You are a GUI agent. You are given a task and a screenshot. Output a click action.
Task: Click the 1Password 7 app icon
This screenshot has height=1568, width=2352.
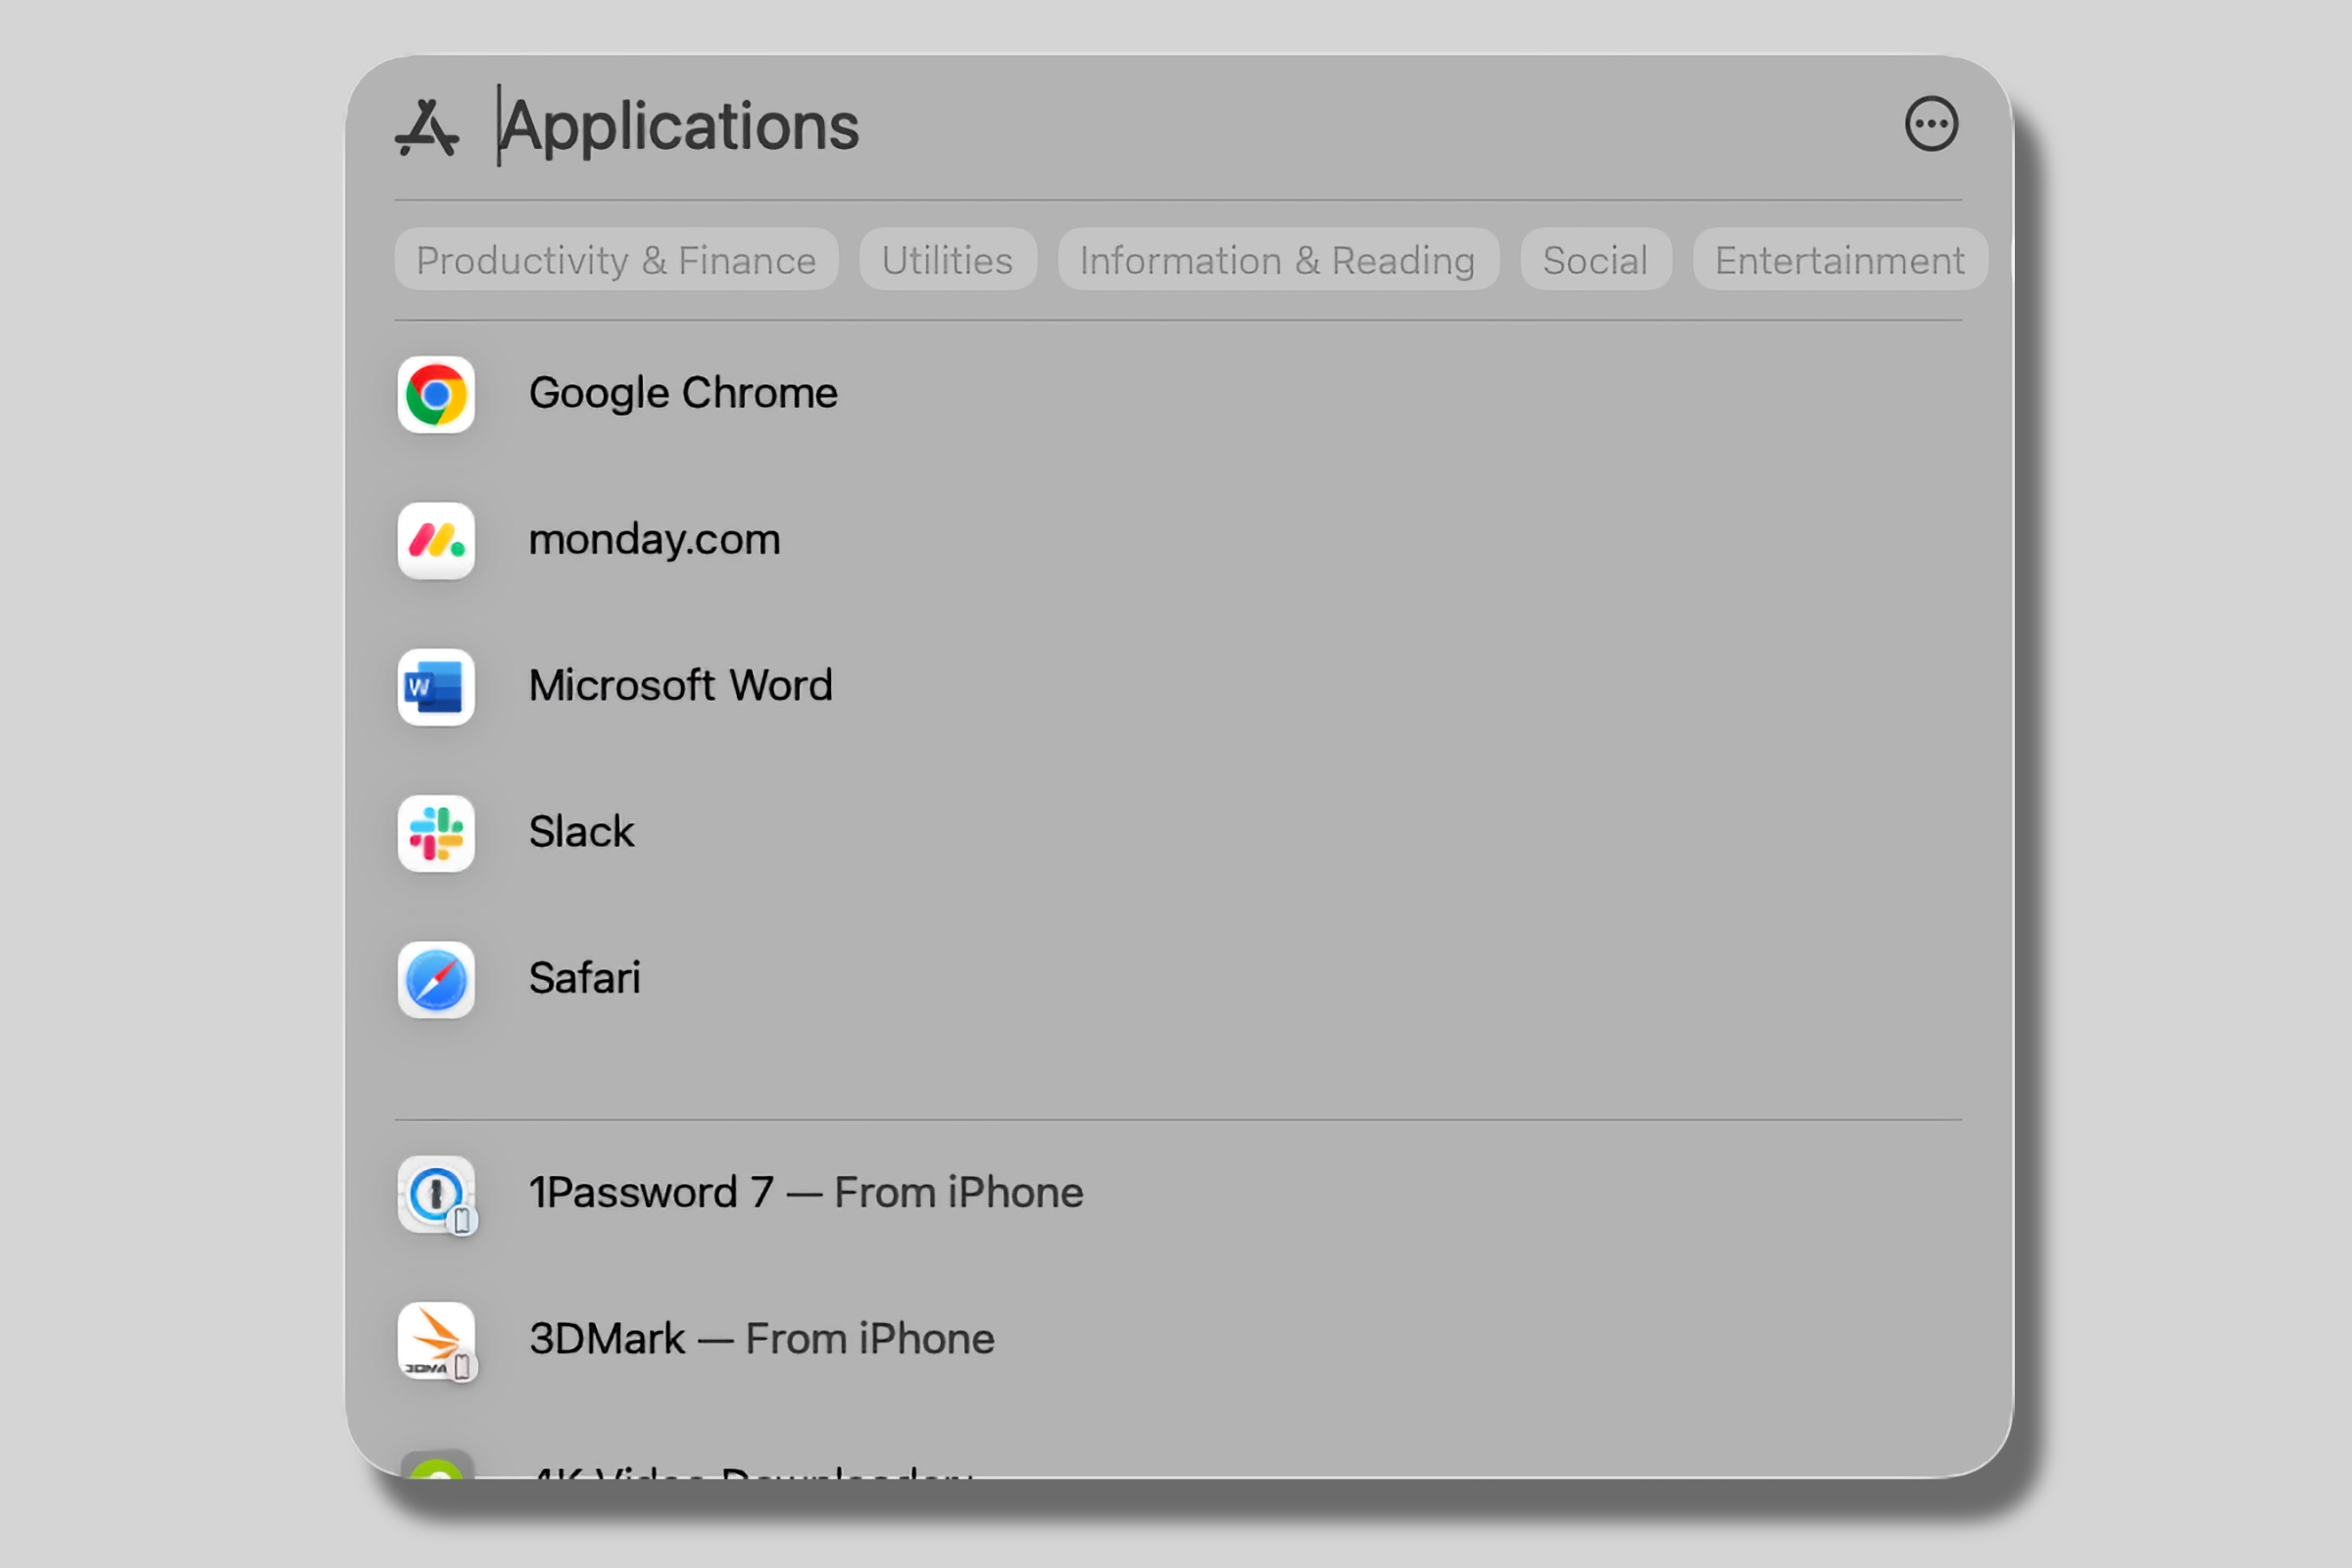(x=435, y=1196)
